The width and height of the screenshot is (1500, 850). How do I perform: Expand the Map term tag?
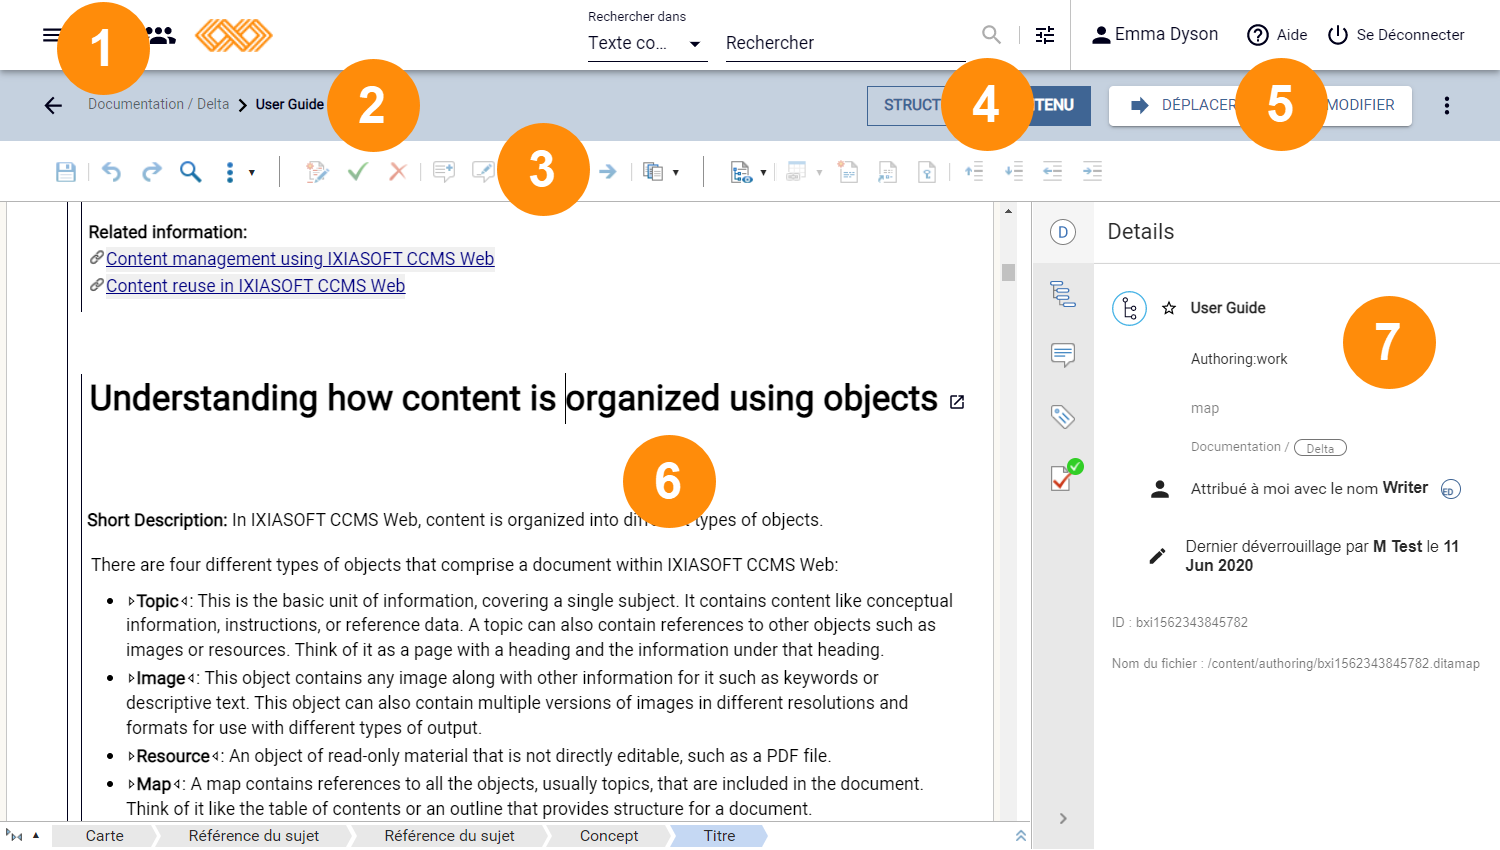click(x=131, y=785)
